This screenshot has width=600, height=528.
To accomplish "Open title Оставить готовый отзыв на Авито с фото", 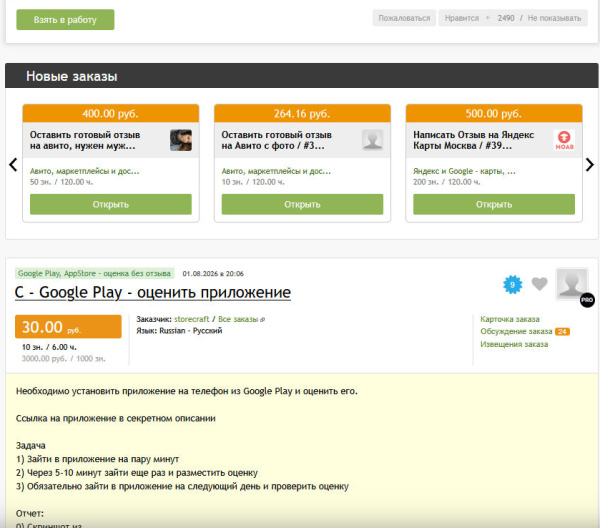I will tap(277, 140).
